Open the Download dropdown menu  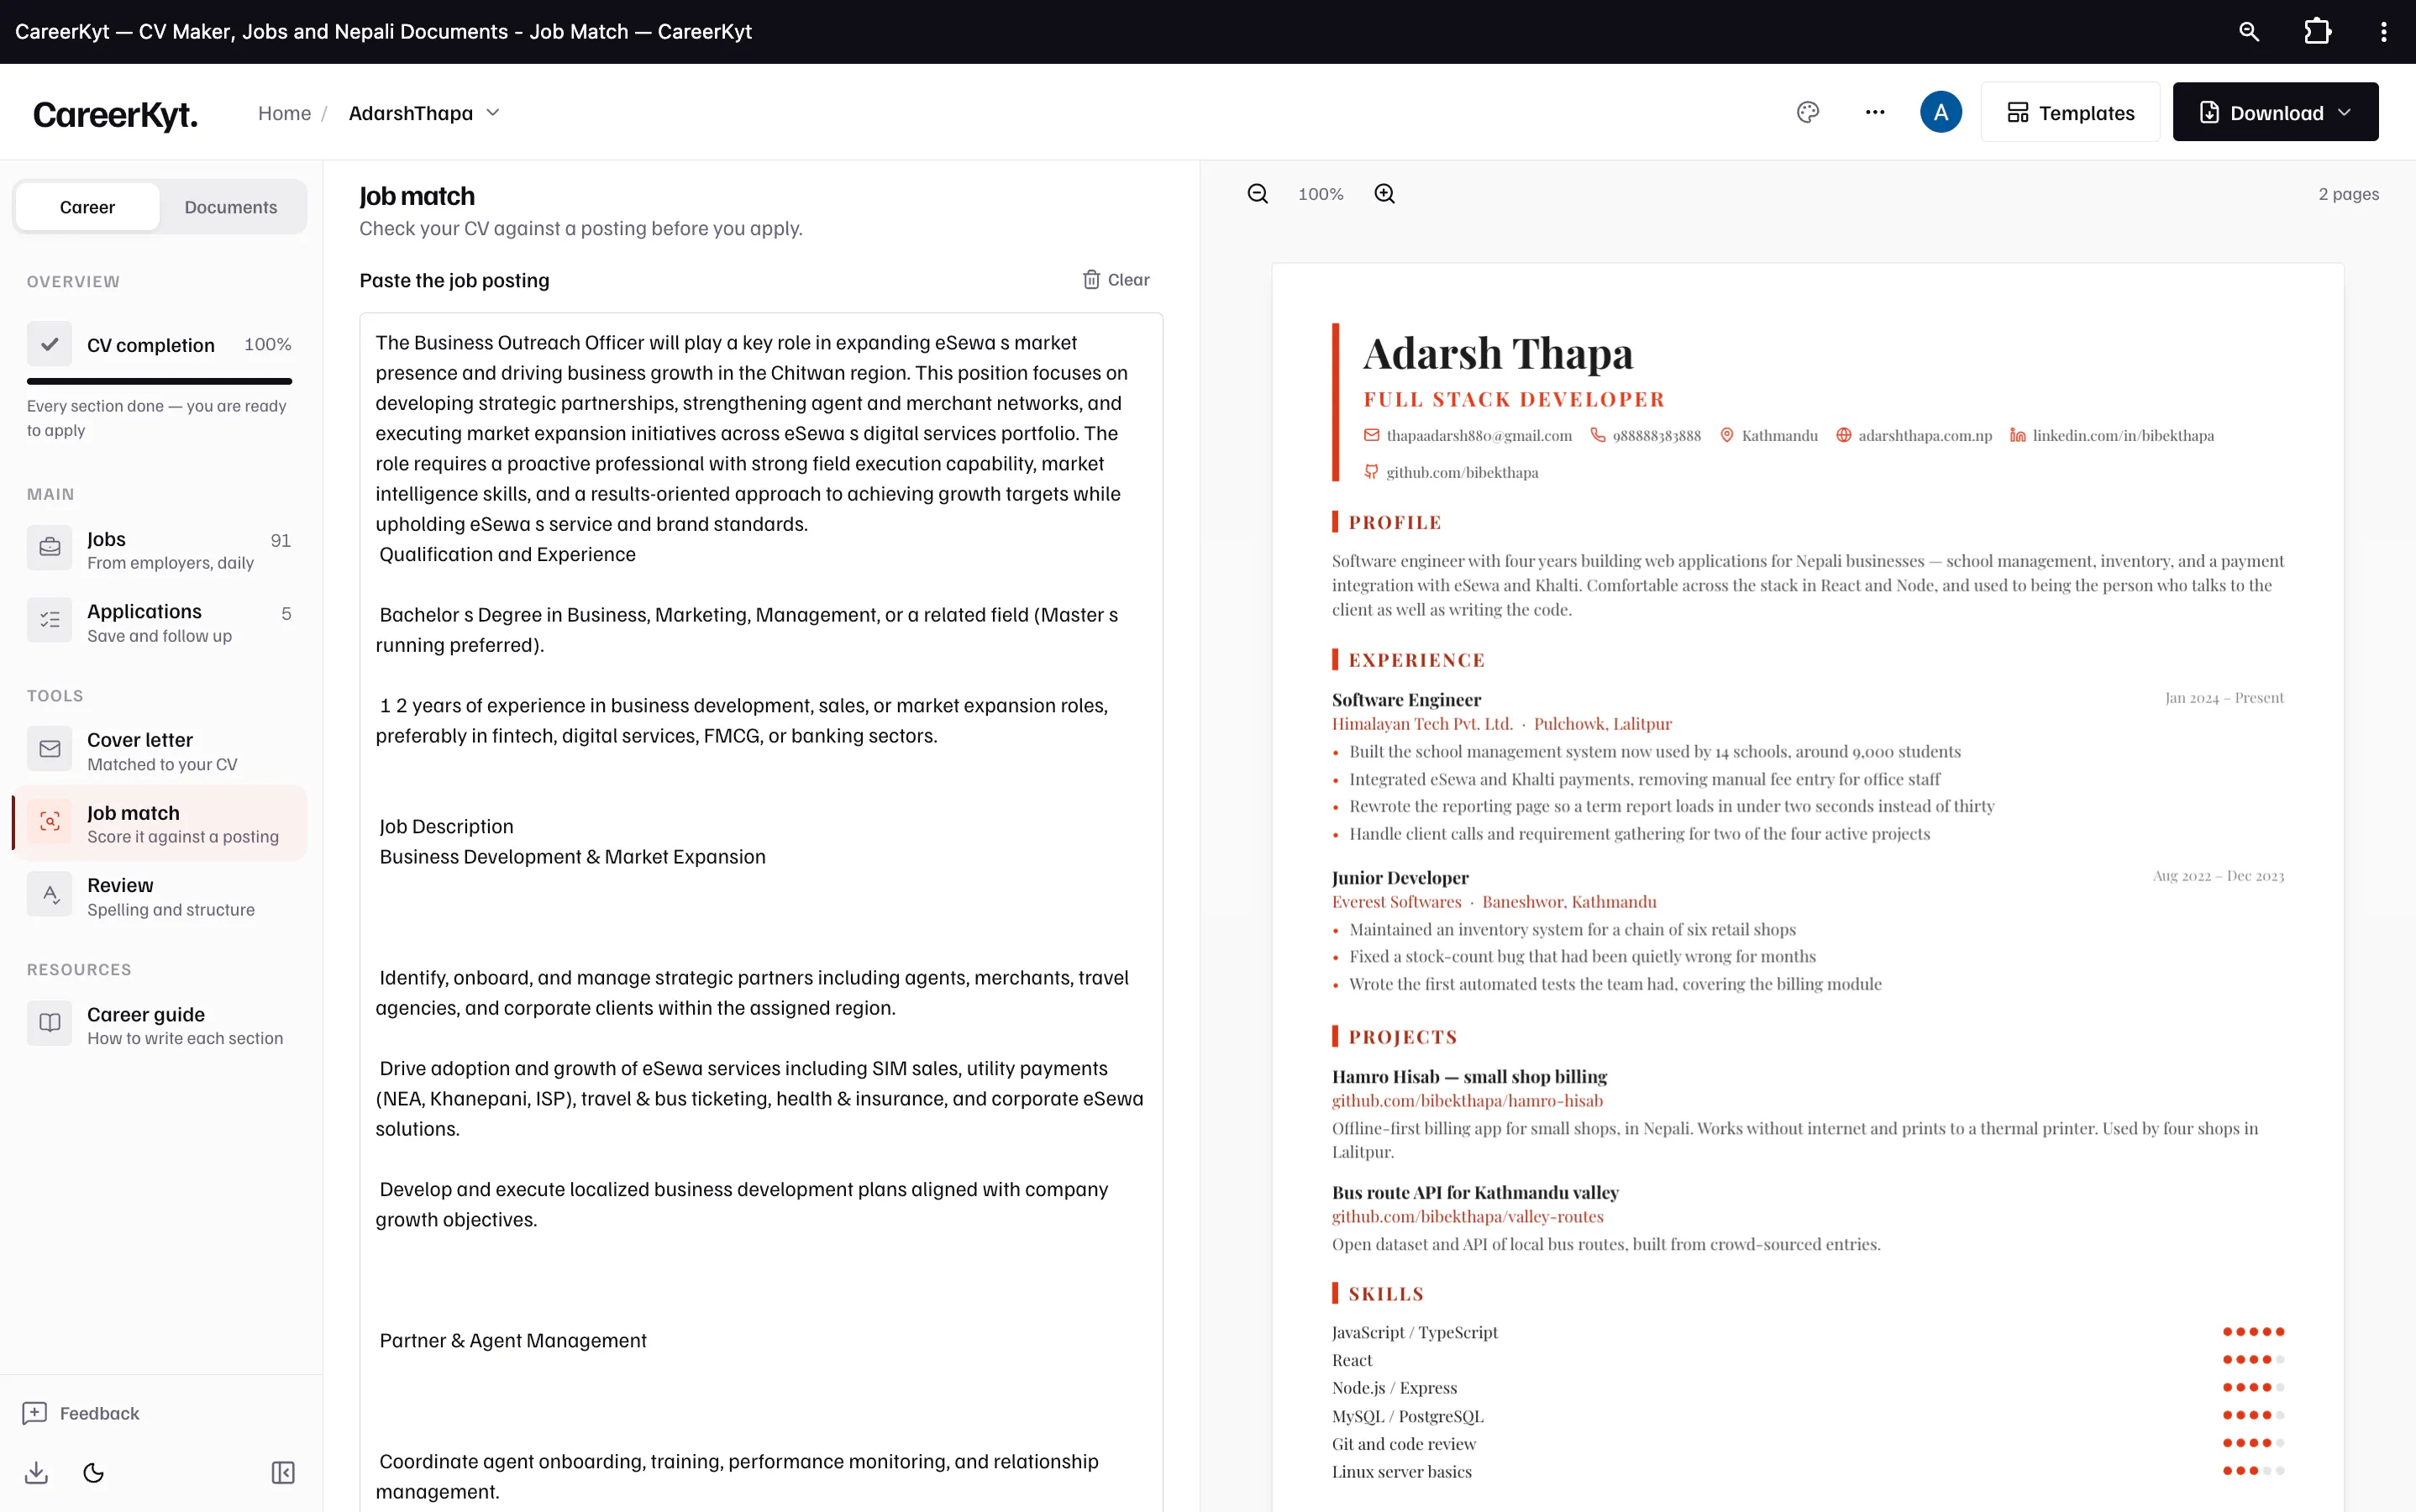(2275, 112)
